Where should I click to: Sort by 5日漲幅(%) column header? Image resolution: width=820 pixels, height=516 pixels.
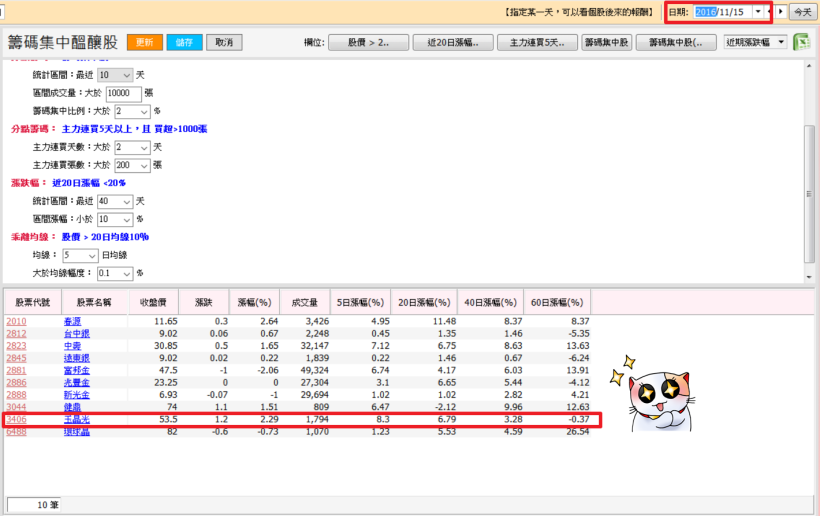point(360,302)
